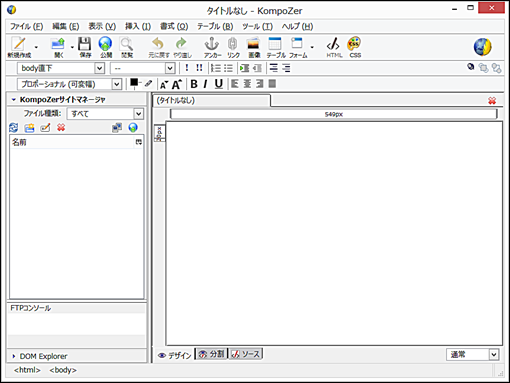Open the 通常 view mode dropdown
Screen dimensions: 510x383
click(472, 354)
